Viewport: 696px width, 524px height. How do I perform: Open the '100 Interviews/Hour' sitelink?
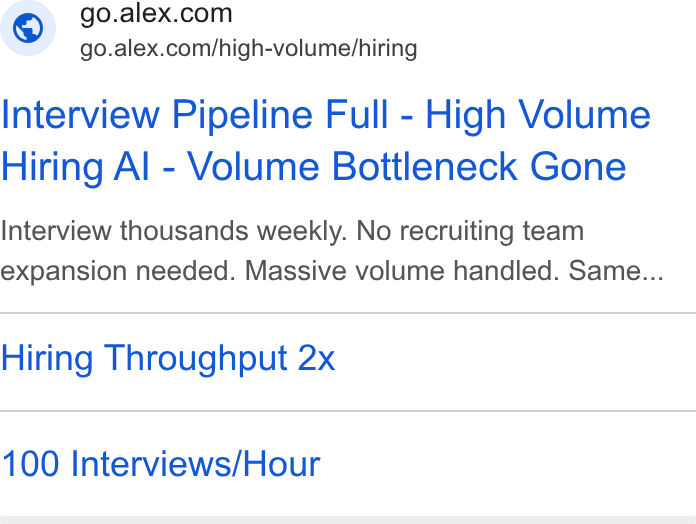(x=161, y=464)
